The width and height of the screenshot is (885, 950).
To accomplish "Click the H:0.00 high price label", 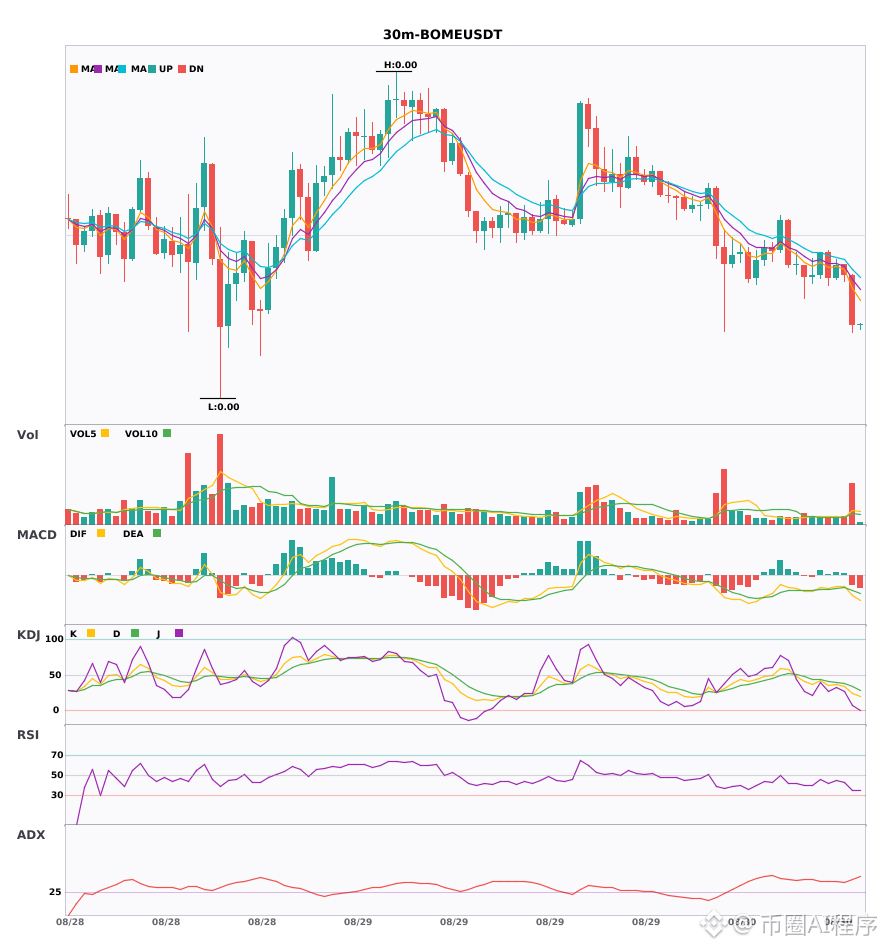I will (400, 65).
